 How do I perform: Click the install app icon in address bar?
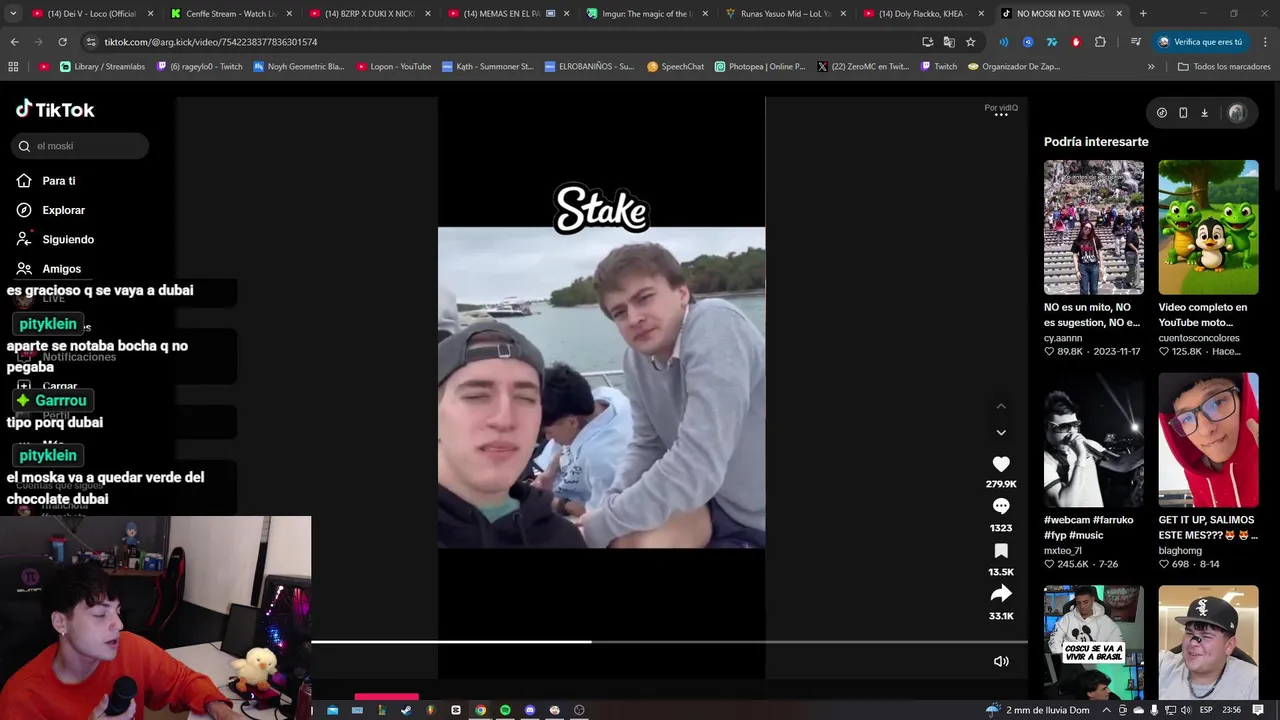(x=928, y=42)
